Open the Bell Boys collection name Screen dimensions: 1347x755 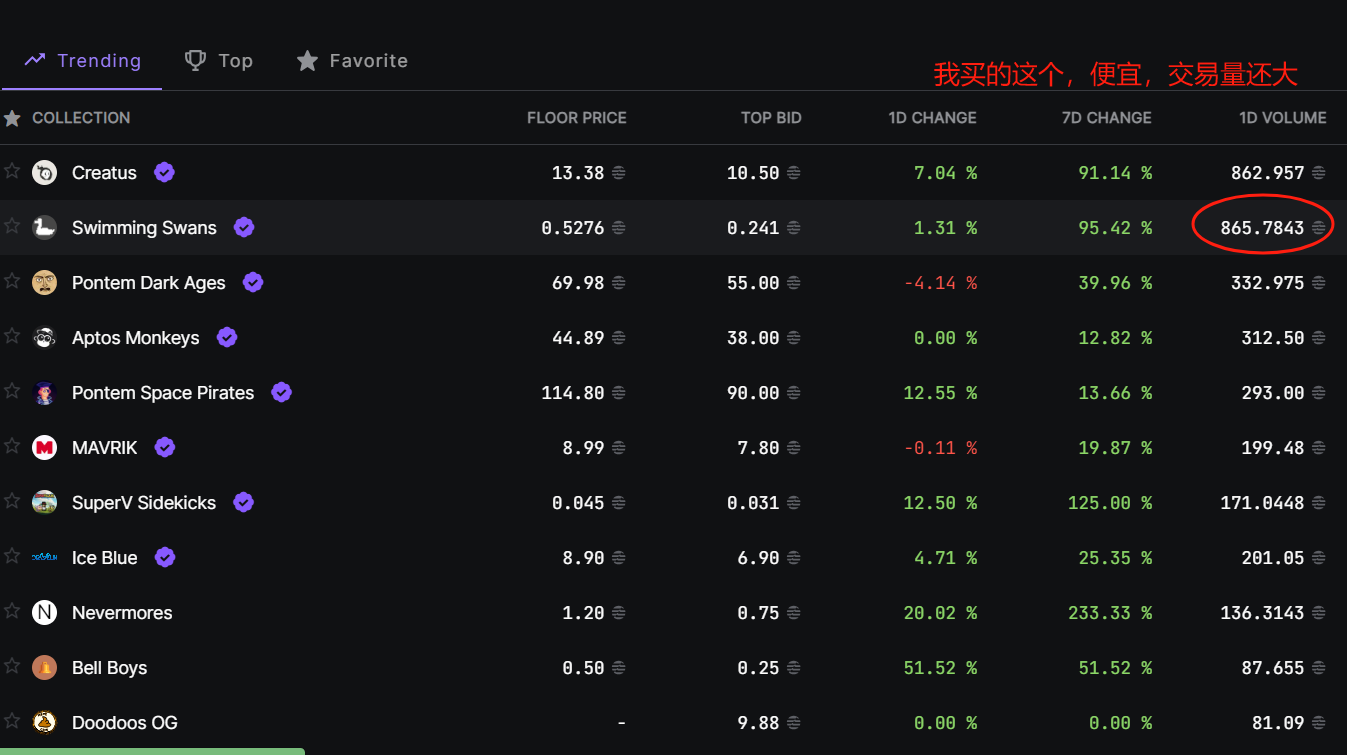tap(109, 668)
